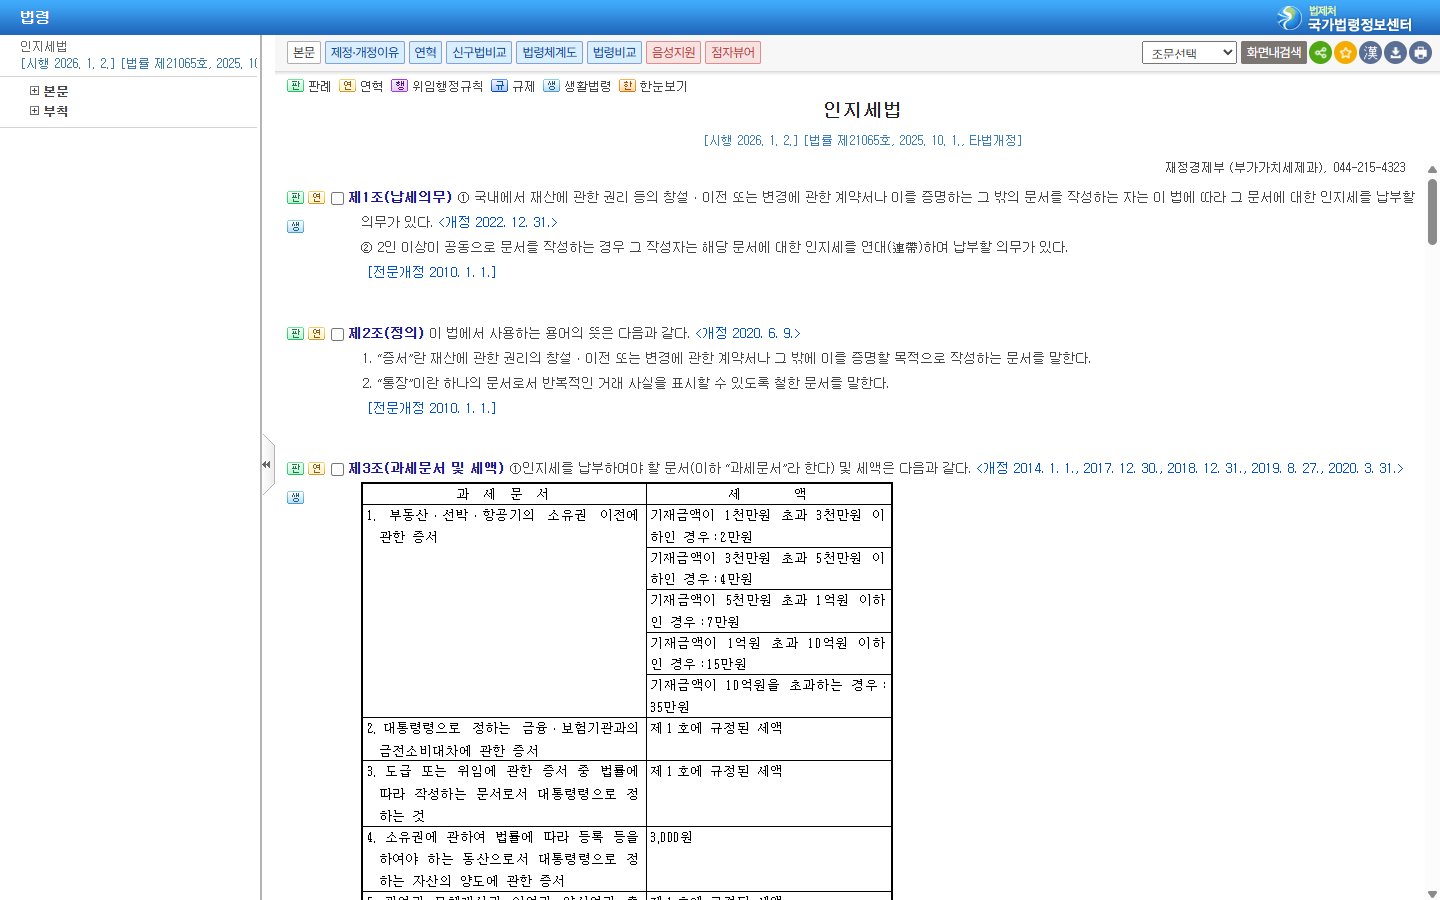This screenshot has width=1440, height=900.
Task: Click the purple 위임행정규칙 legend icon
Action: coord(399,86)
